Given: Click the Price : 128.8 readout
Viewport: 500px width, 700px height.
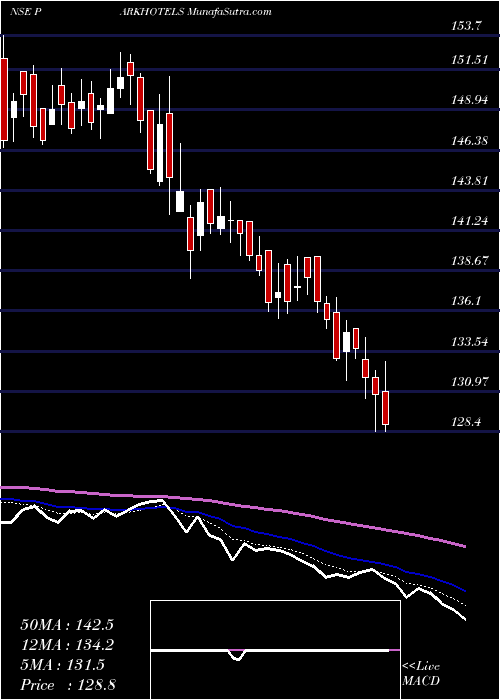Looking at the screenshot, I should (69, 685).
